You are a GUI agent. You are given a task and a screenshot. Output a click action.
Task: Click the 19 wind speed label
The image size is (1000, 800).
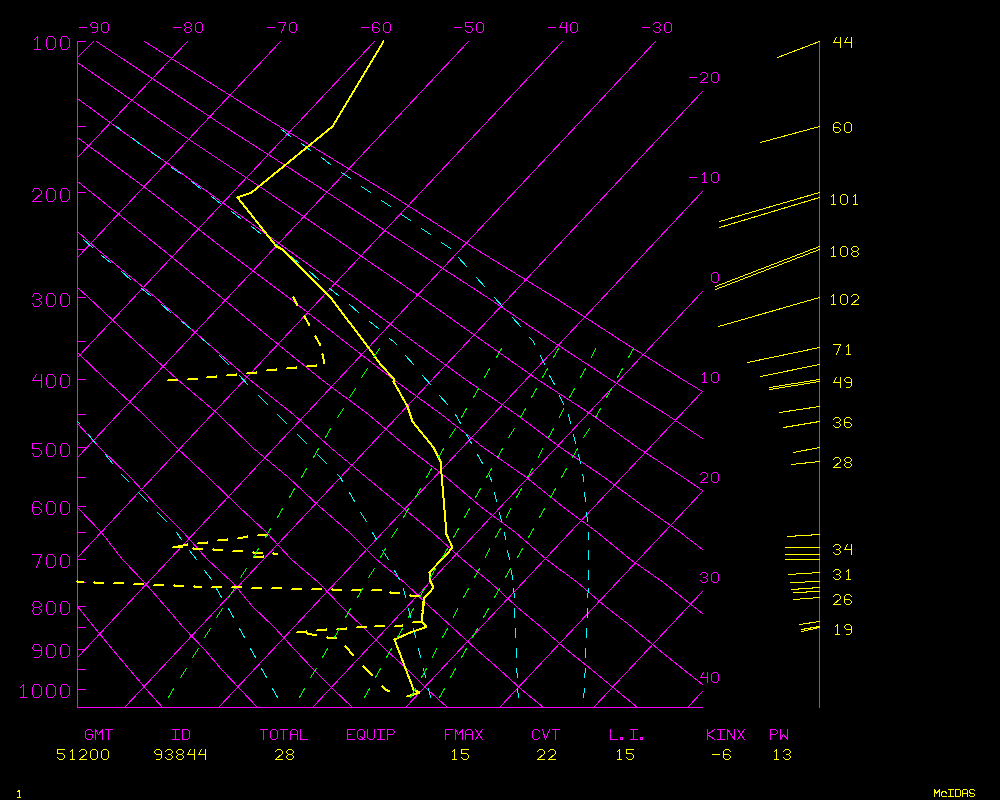[x=842, y=630]
